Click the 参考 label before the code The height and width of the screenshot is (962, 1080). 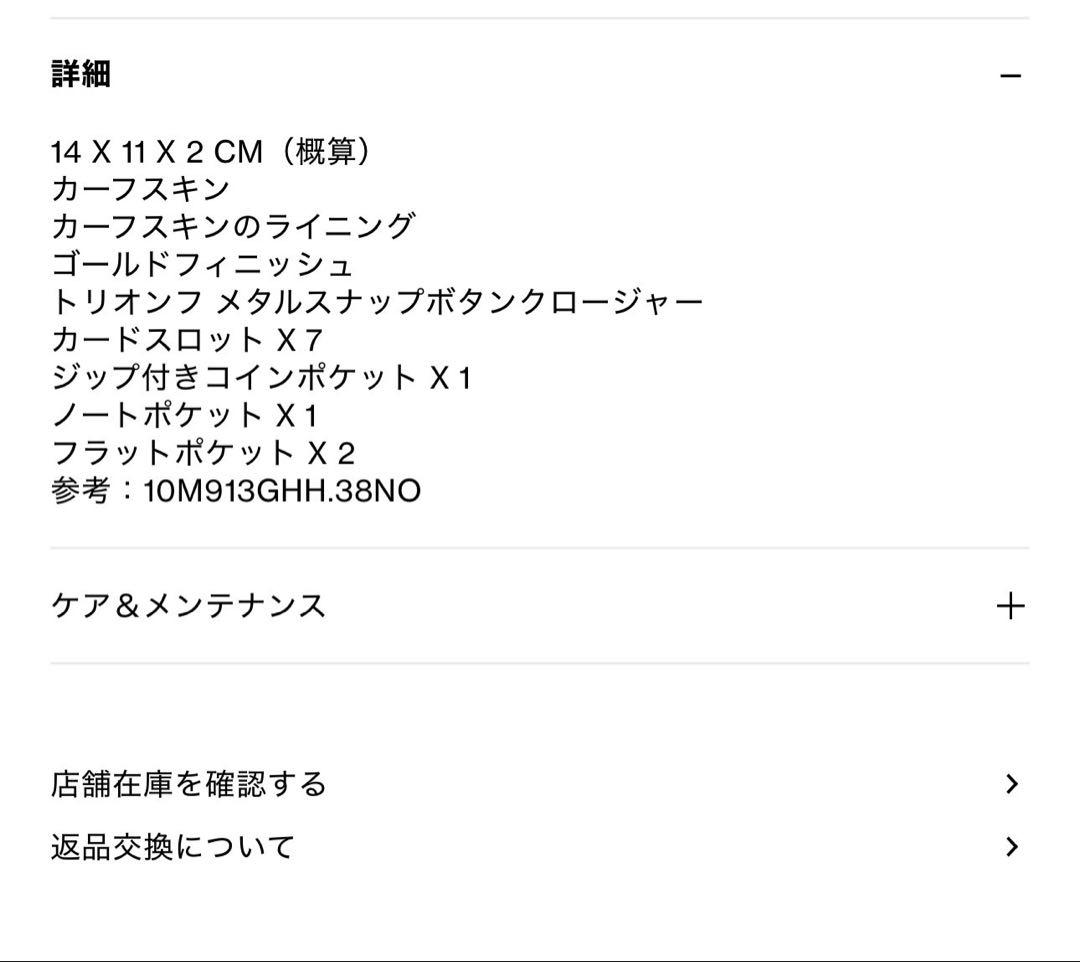click(x=80, y=492)
